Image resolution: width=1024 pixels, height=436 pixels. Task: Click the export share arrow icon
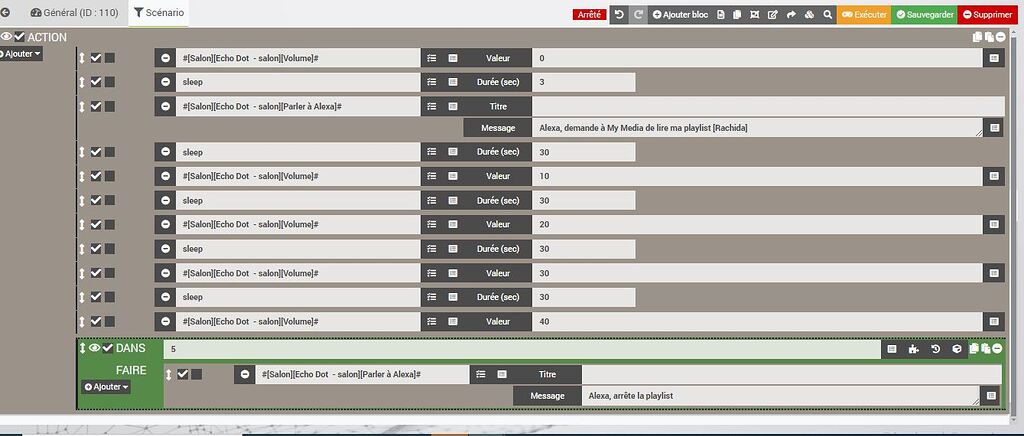(x=791, y=15)
